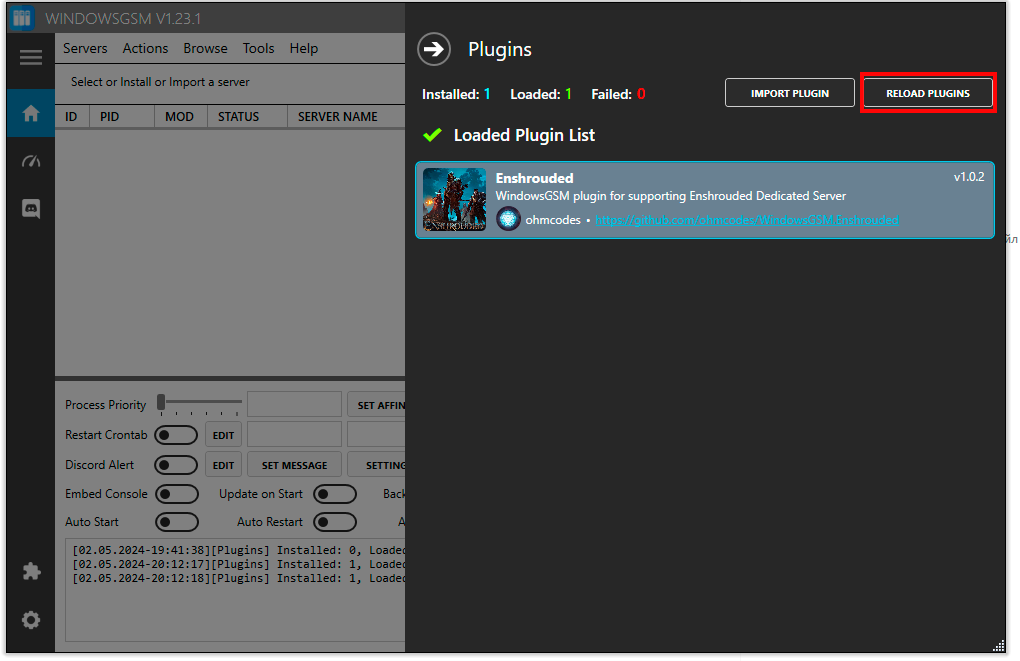
Task: Click the ohmcodes author avatar
Action: click(x=508, y=219)
